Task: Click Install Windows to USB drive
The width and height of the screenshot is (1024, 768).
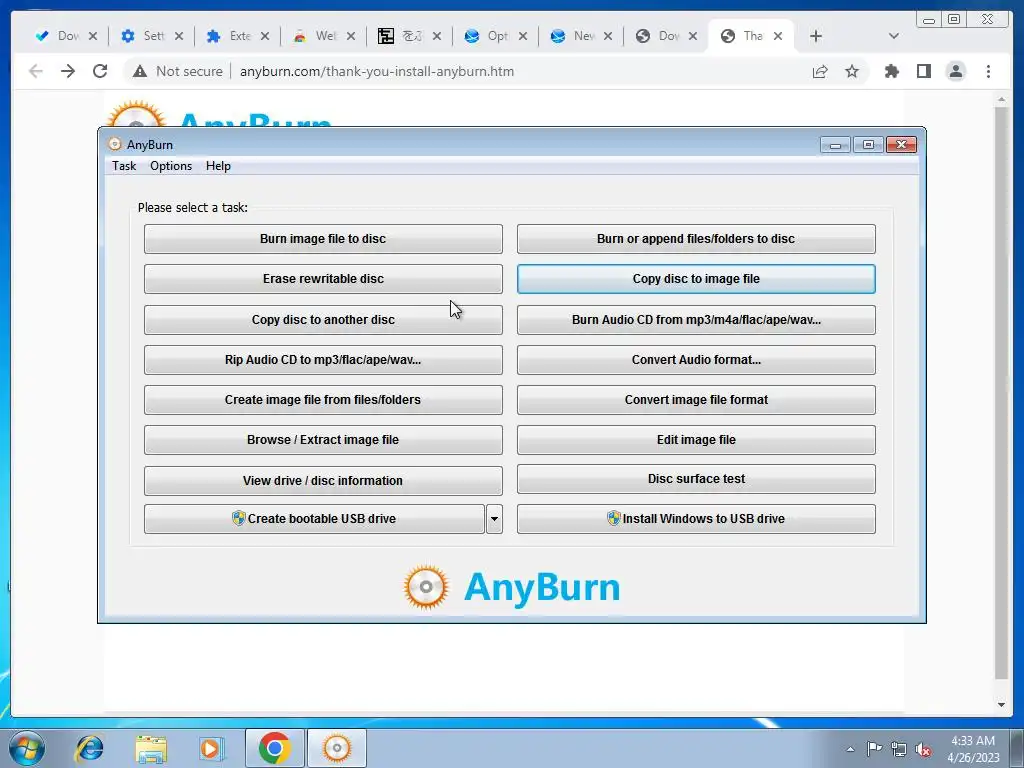Action: coord(696,519)
